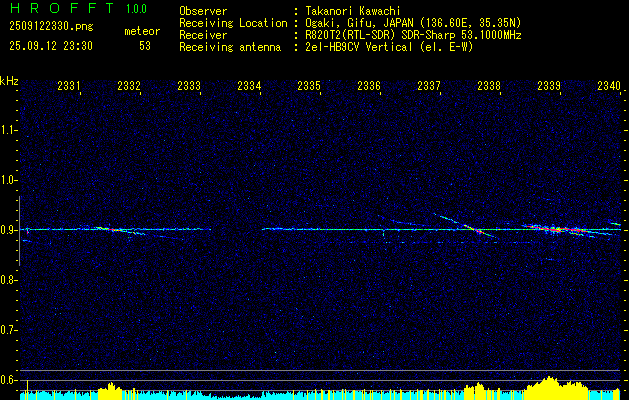The height and width of the screenshot is (400, 629).
Task: Click the Receiving antenna label
Action: click(230, 47)
